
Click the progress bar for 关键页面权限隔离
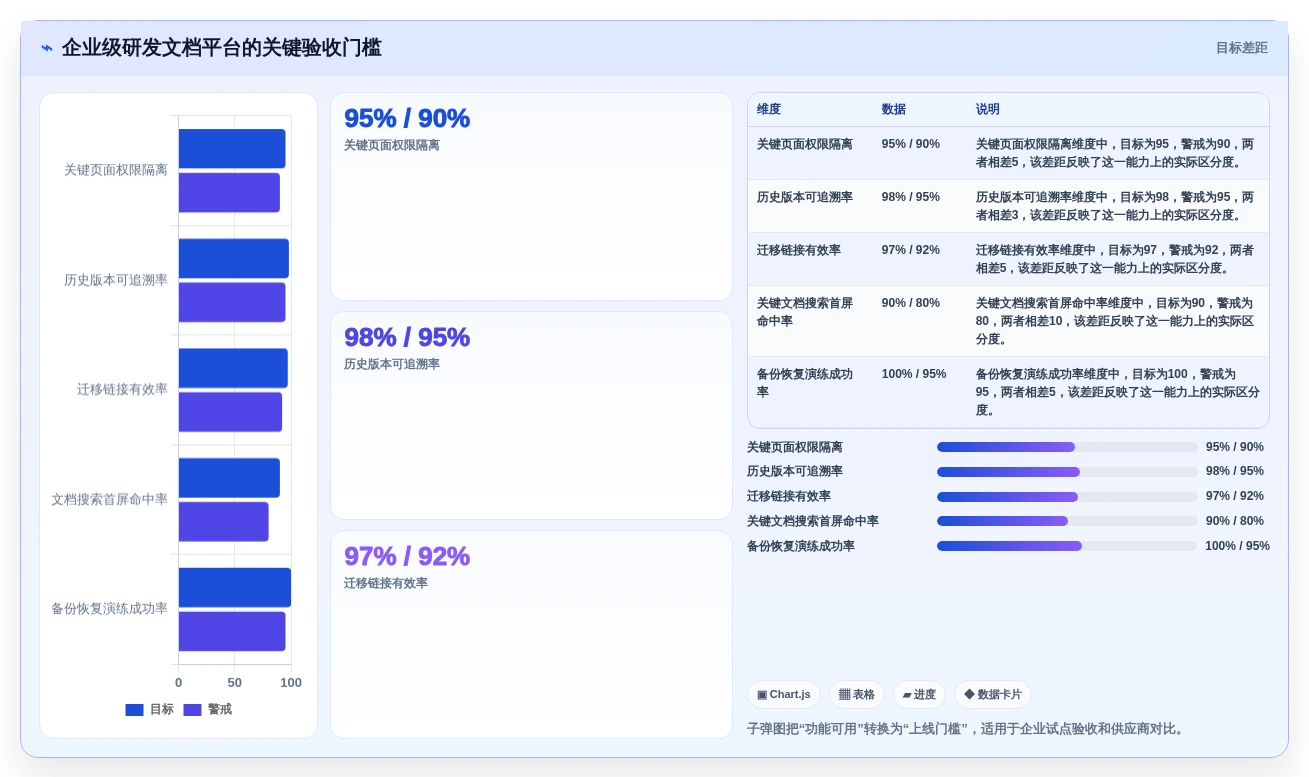tap(1067, 447)
